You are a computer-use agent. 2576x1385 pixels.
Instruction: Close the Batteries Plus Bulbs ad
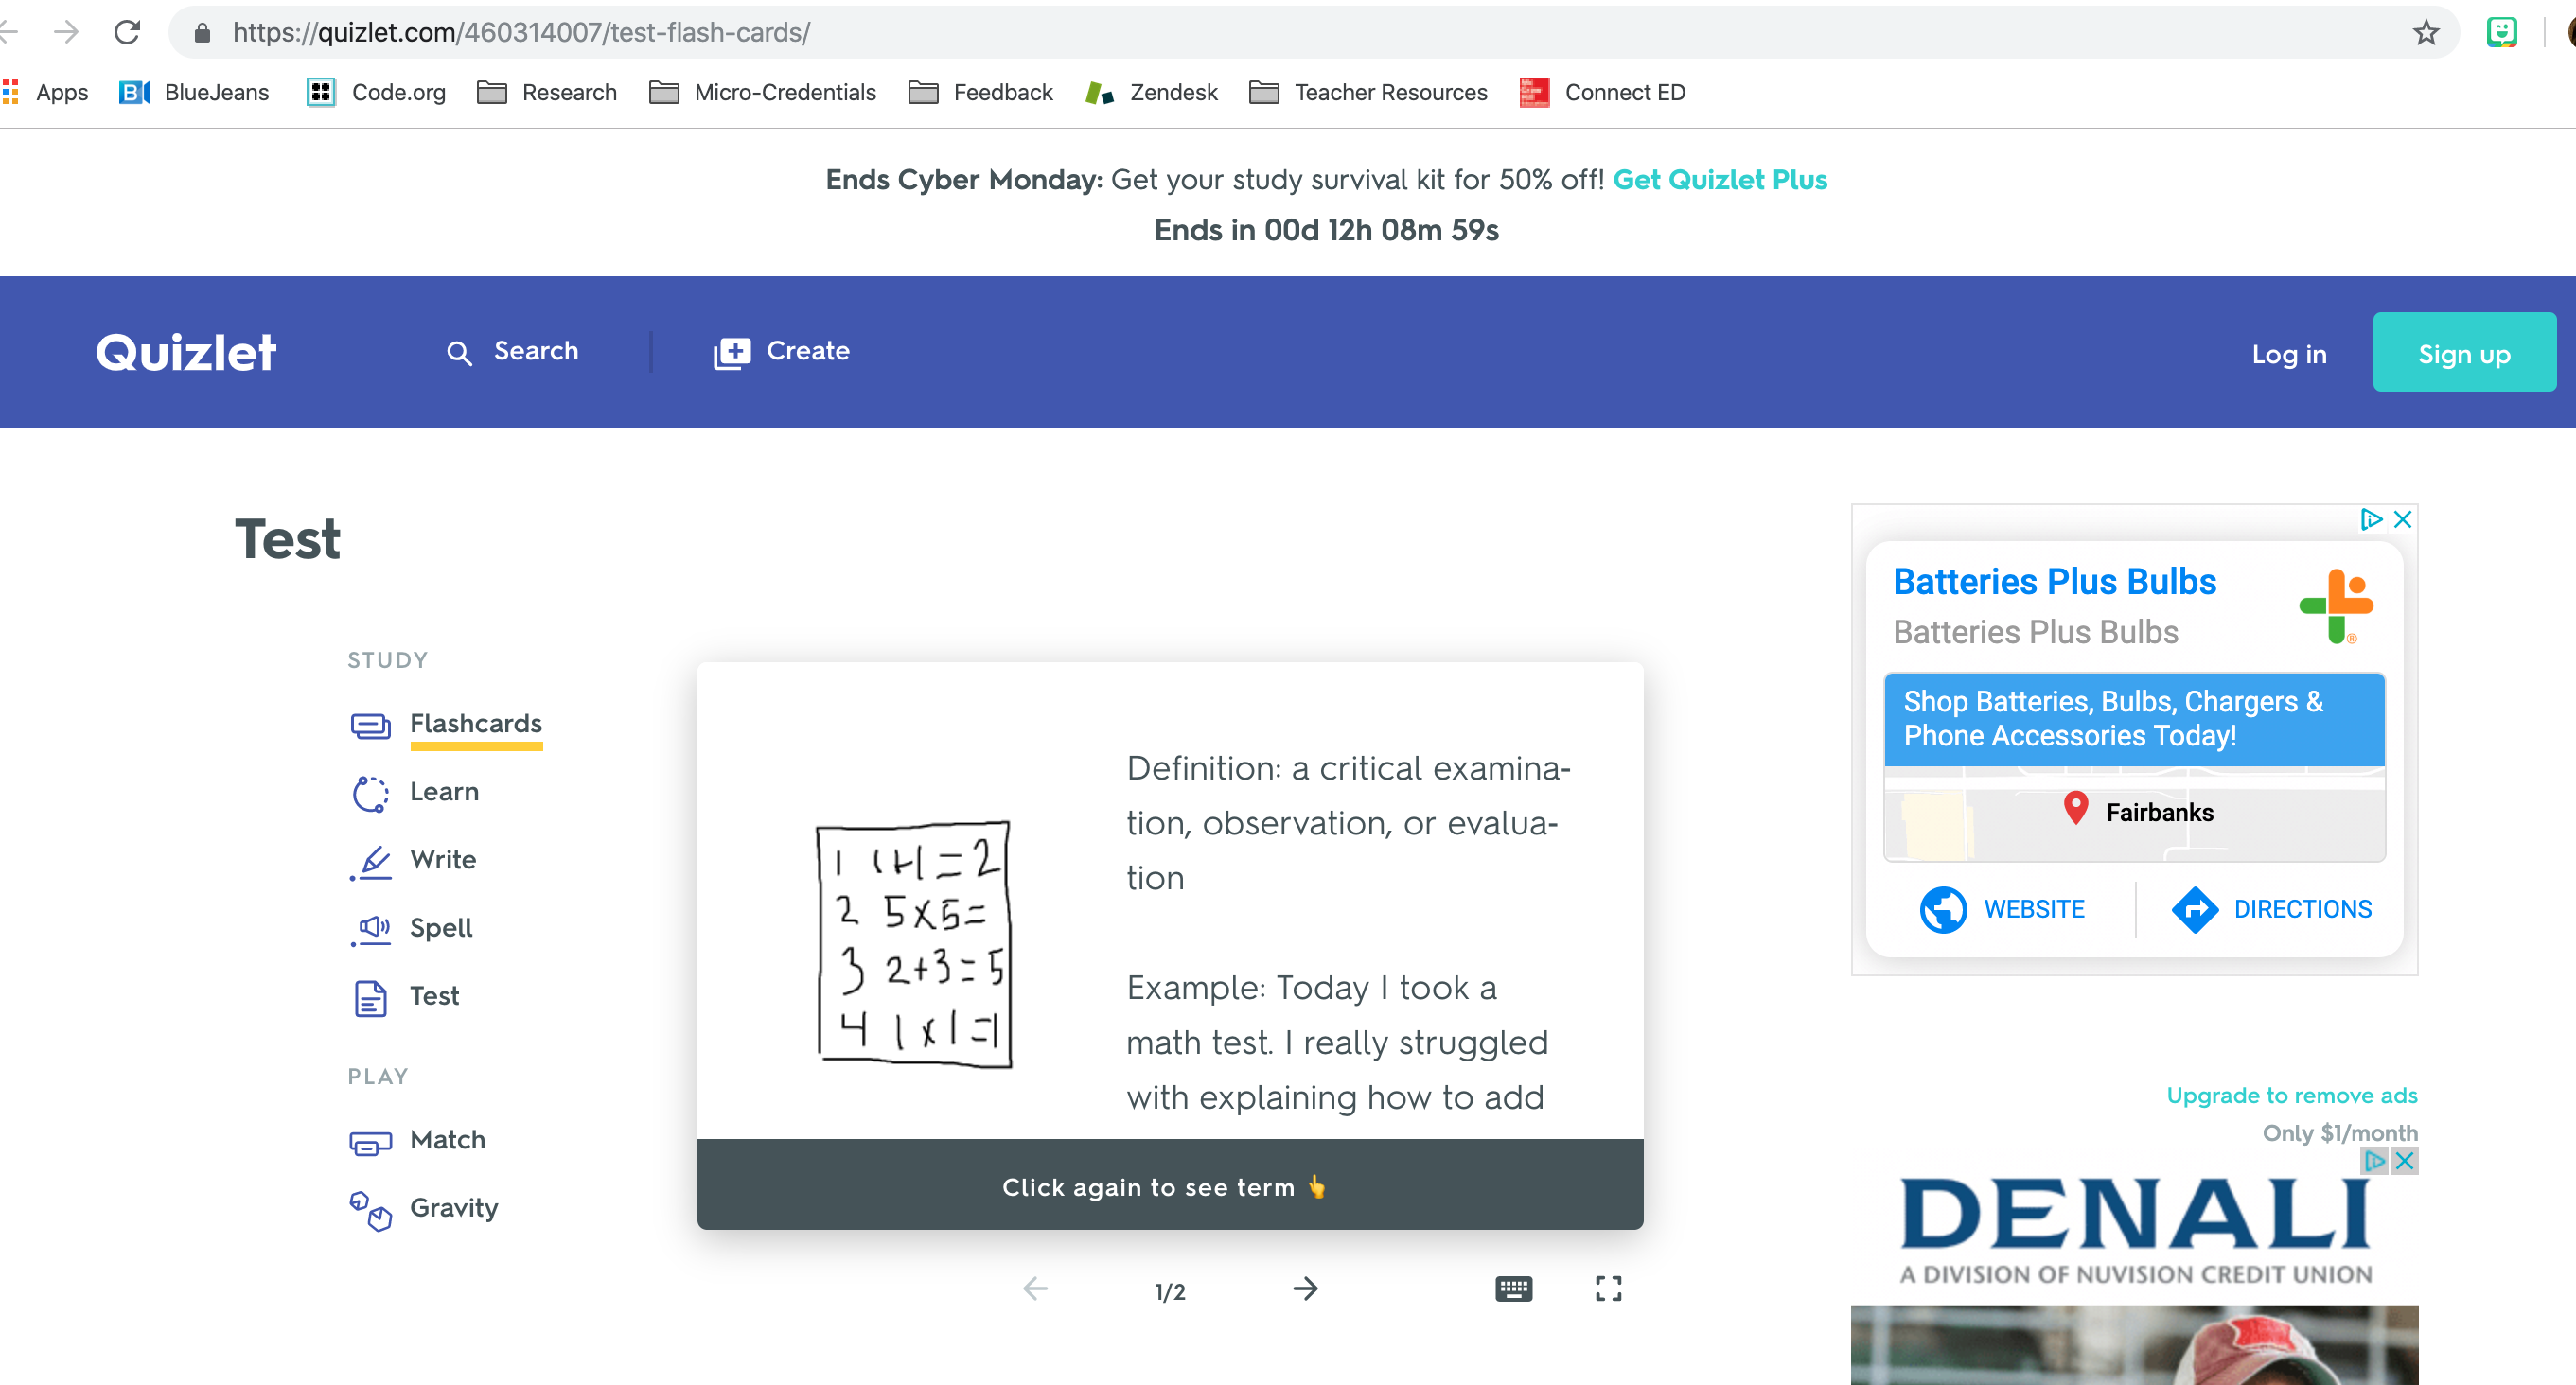click(2402, 519)
